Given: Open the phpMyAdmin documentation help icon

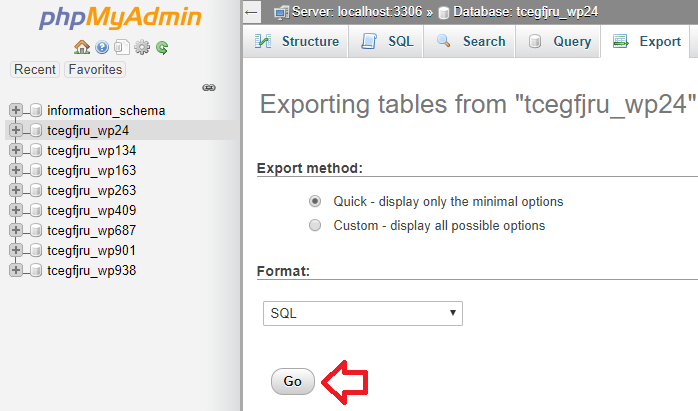Looking at the screenshot, I should 102,47.
